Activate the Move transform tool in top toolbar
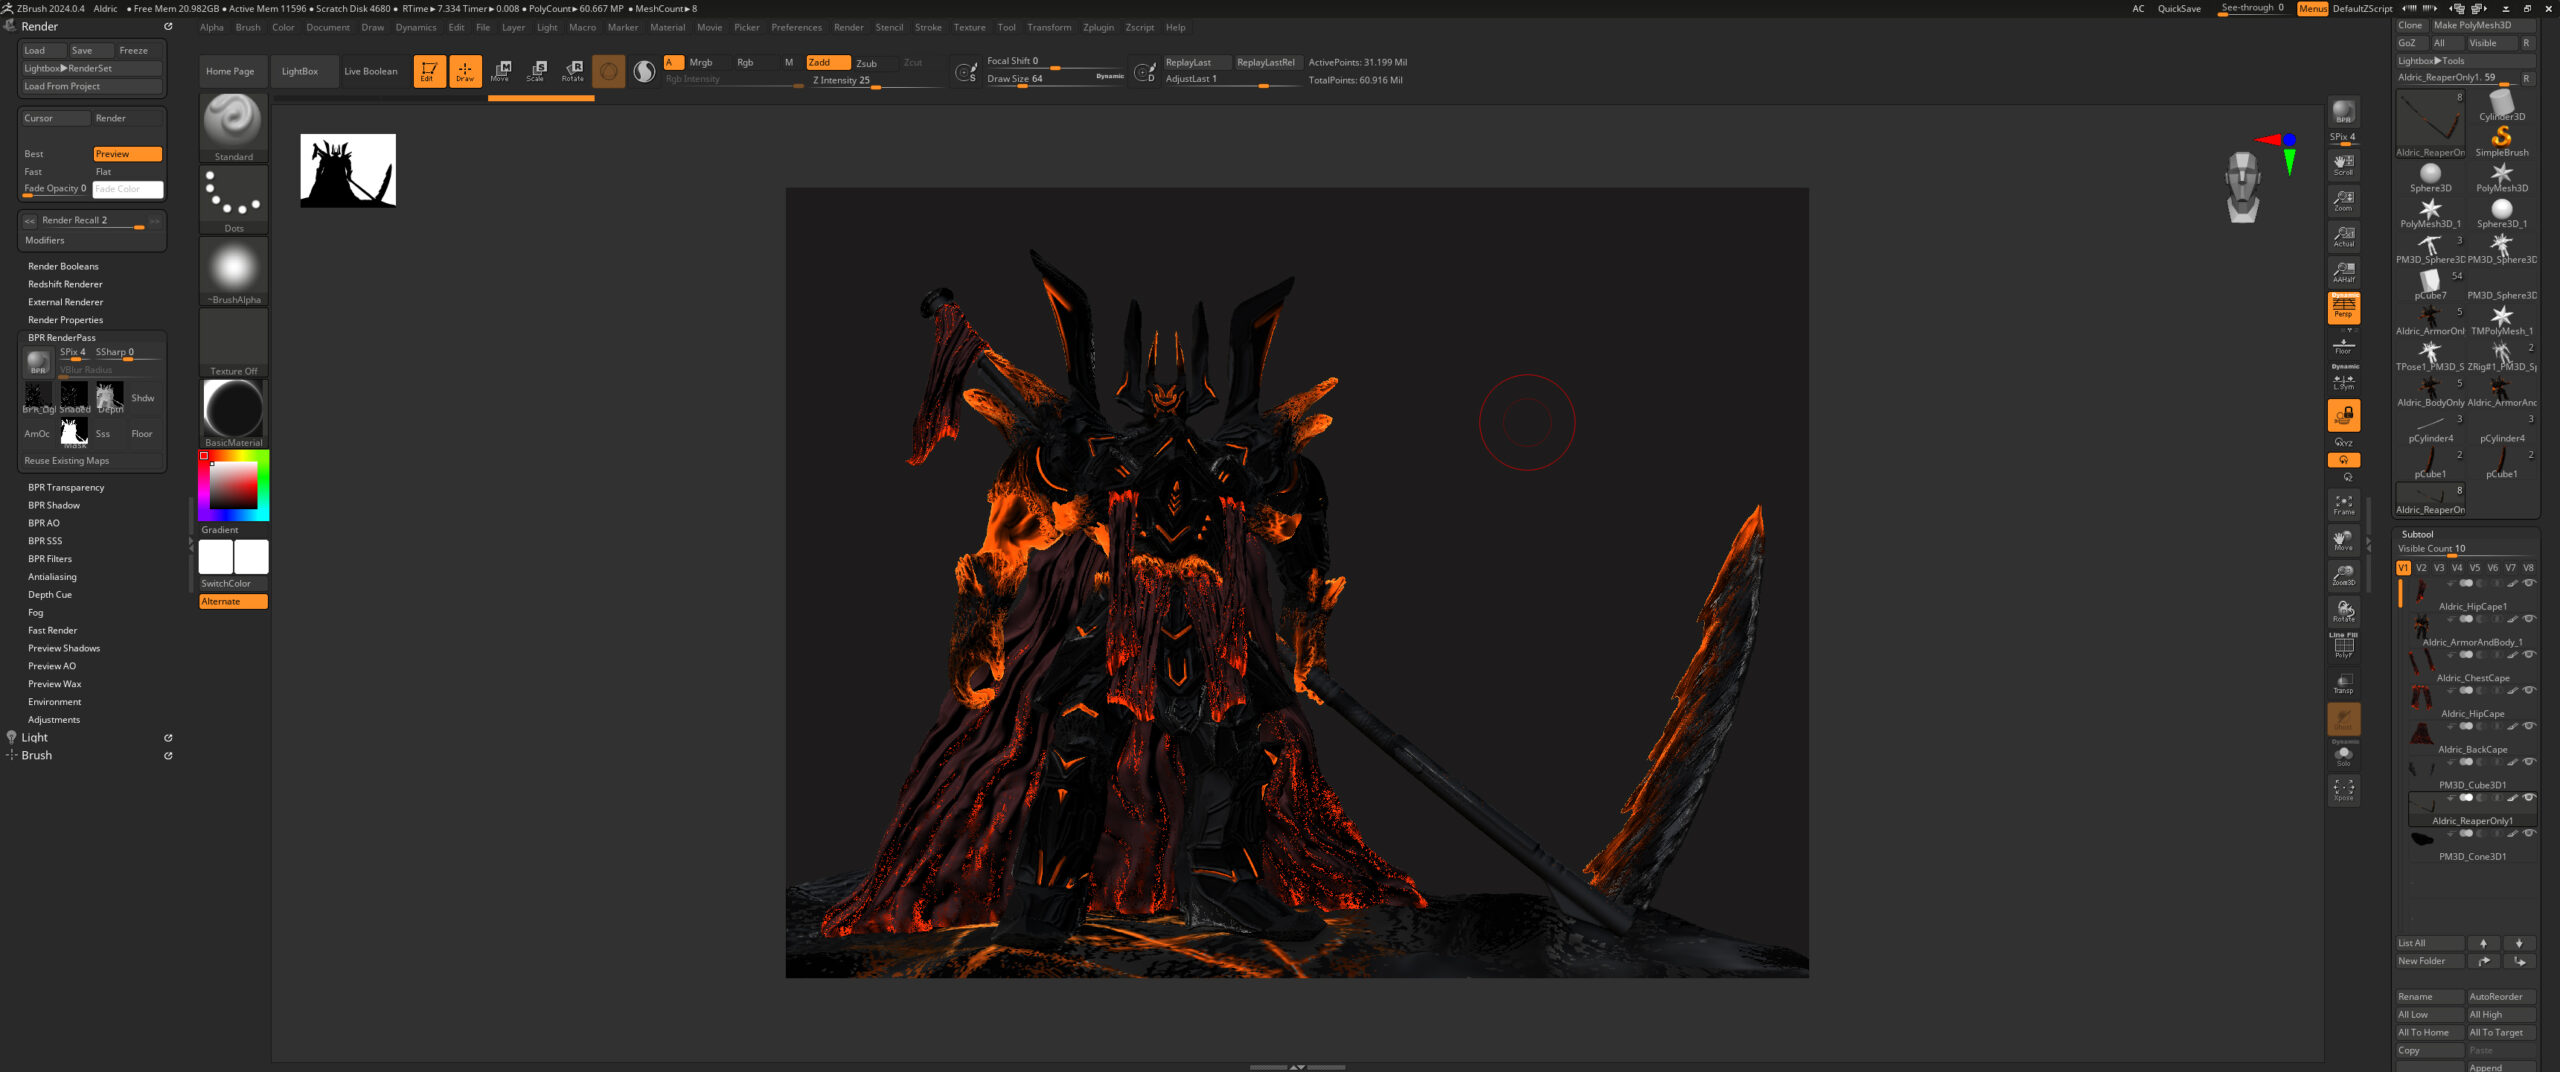 coord(501,70)
